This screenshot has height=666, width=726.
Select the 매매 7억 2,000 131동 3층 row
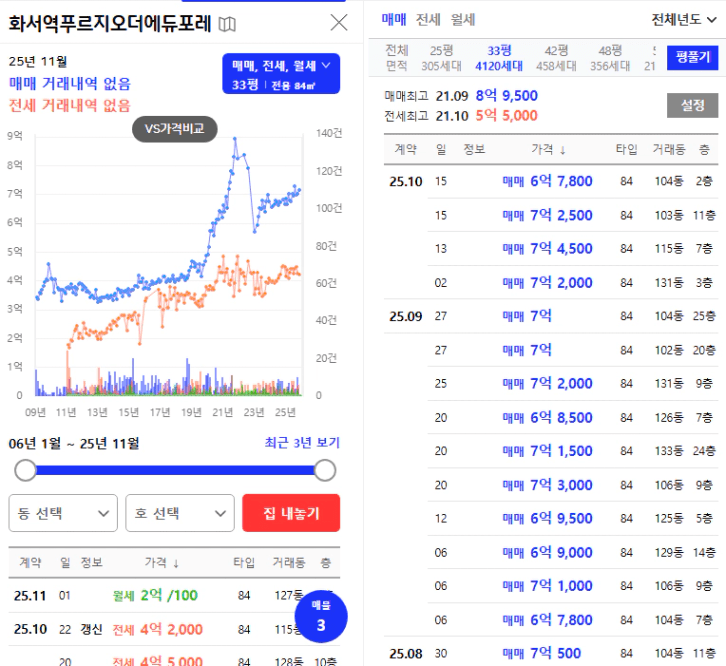click(573, 283)
